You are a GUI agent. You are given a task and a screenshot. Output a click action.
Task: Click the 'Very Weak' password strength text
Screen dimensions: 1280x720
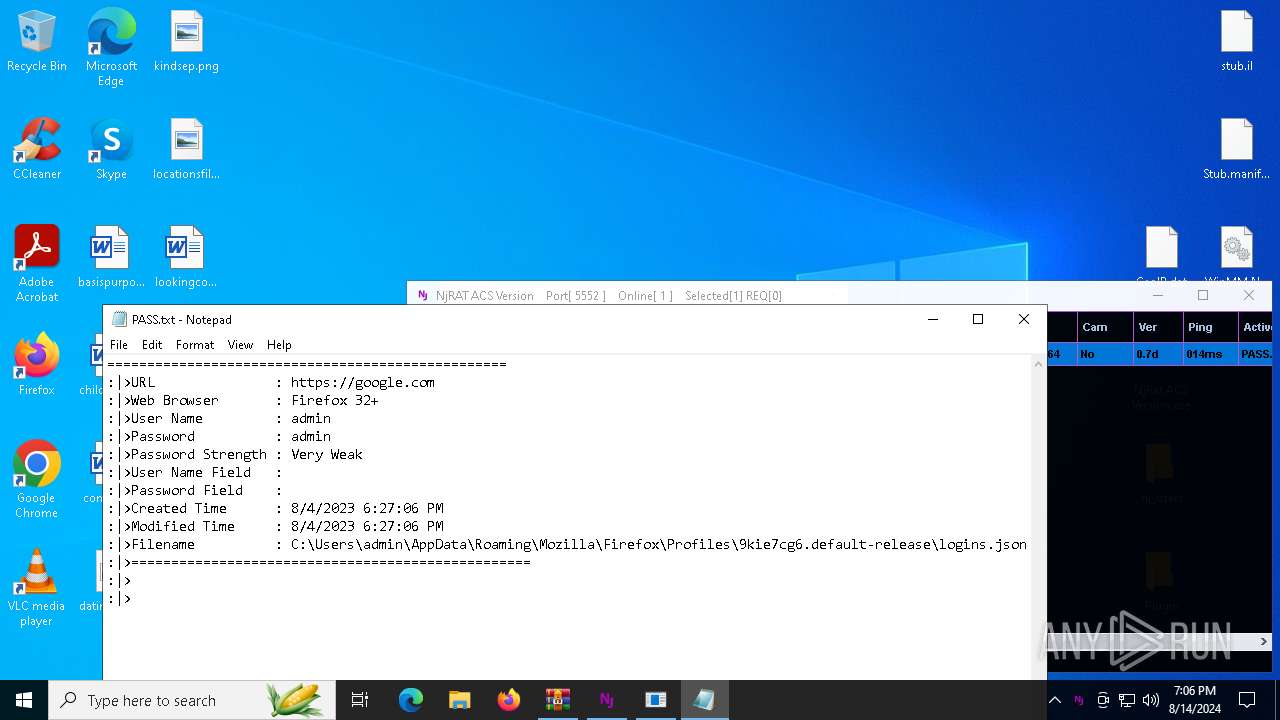[327, 454]
